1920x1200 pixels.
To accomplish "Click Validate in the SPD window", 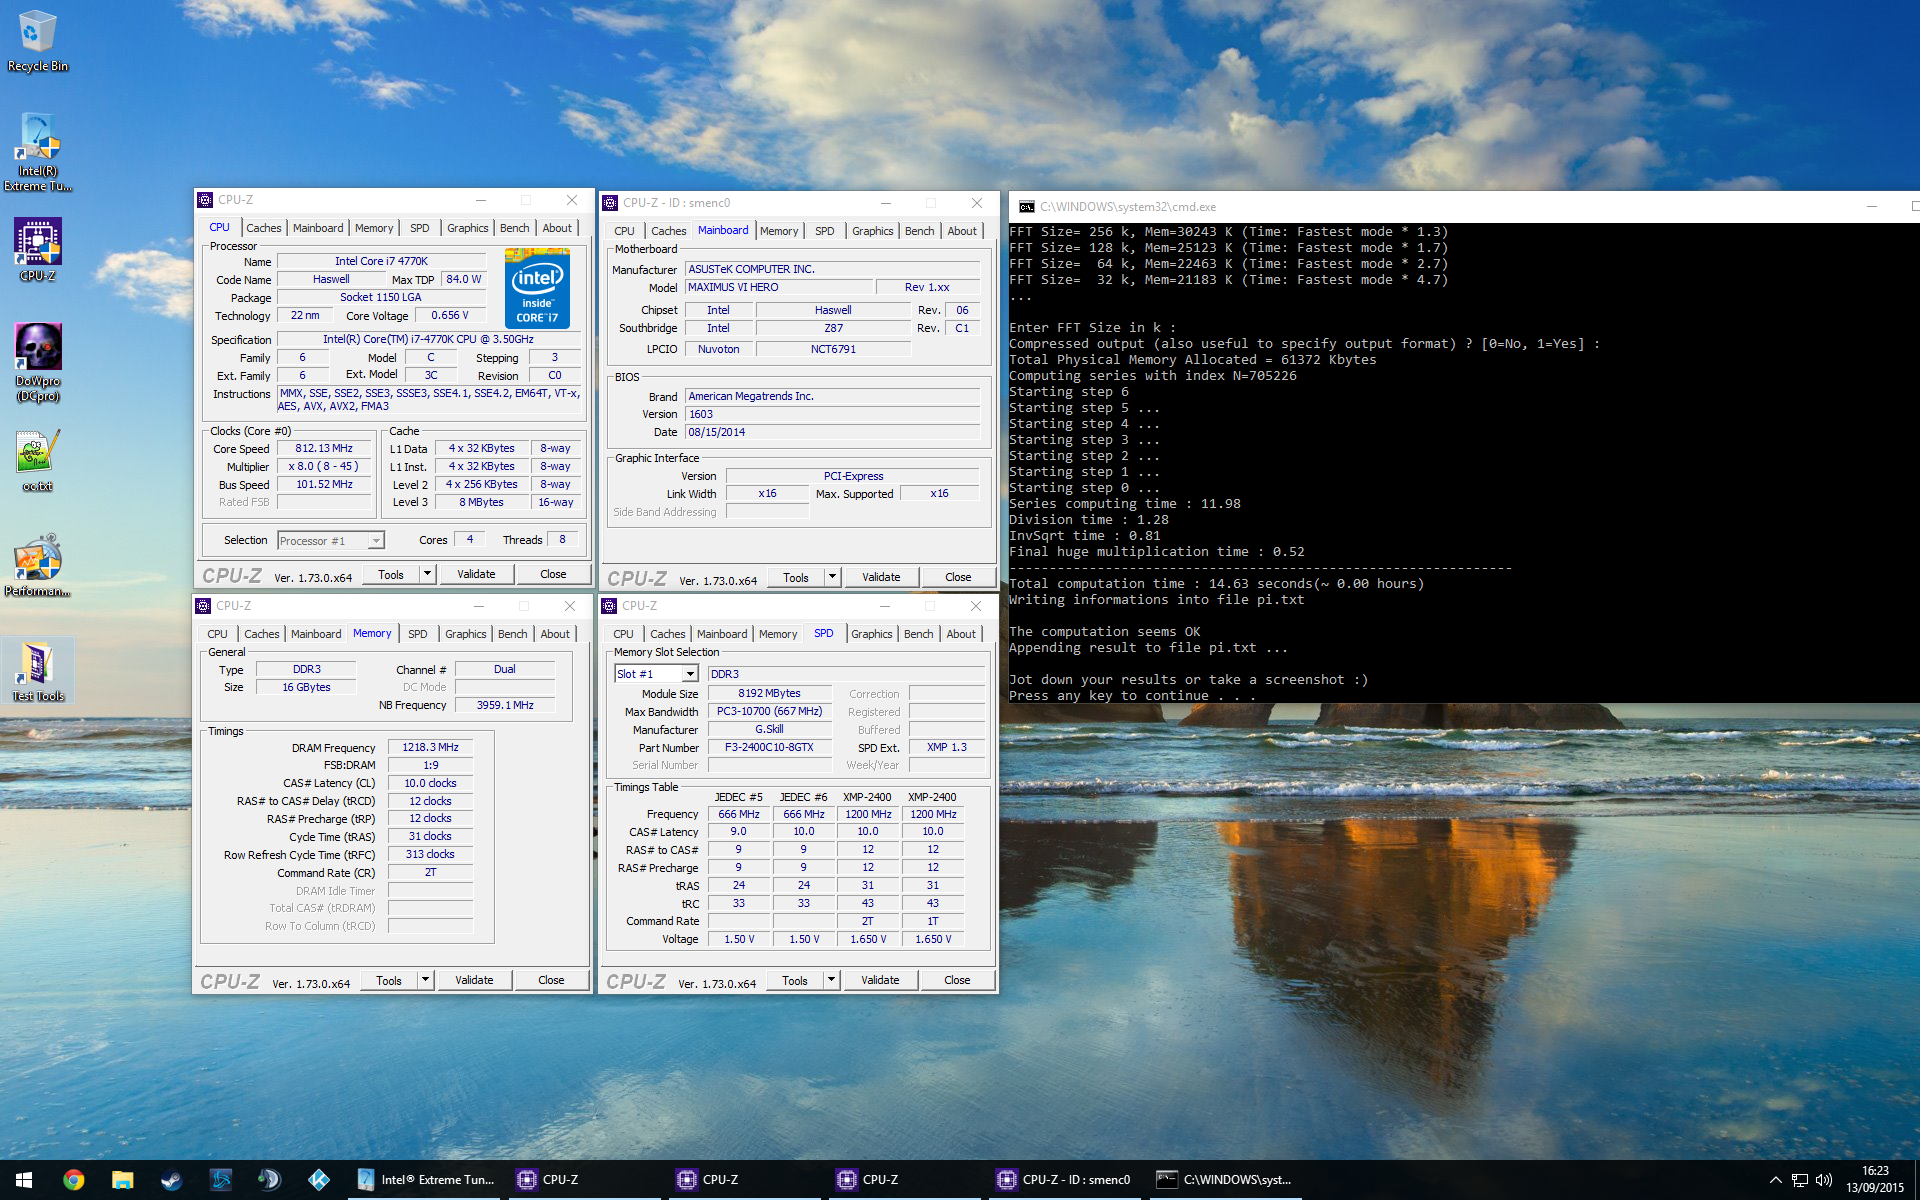I will coord(880,980).
